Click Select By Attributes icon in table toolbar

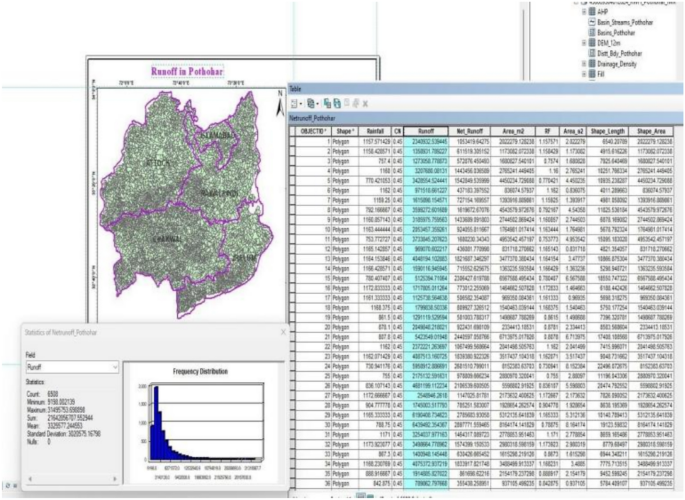coord(325,103)
